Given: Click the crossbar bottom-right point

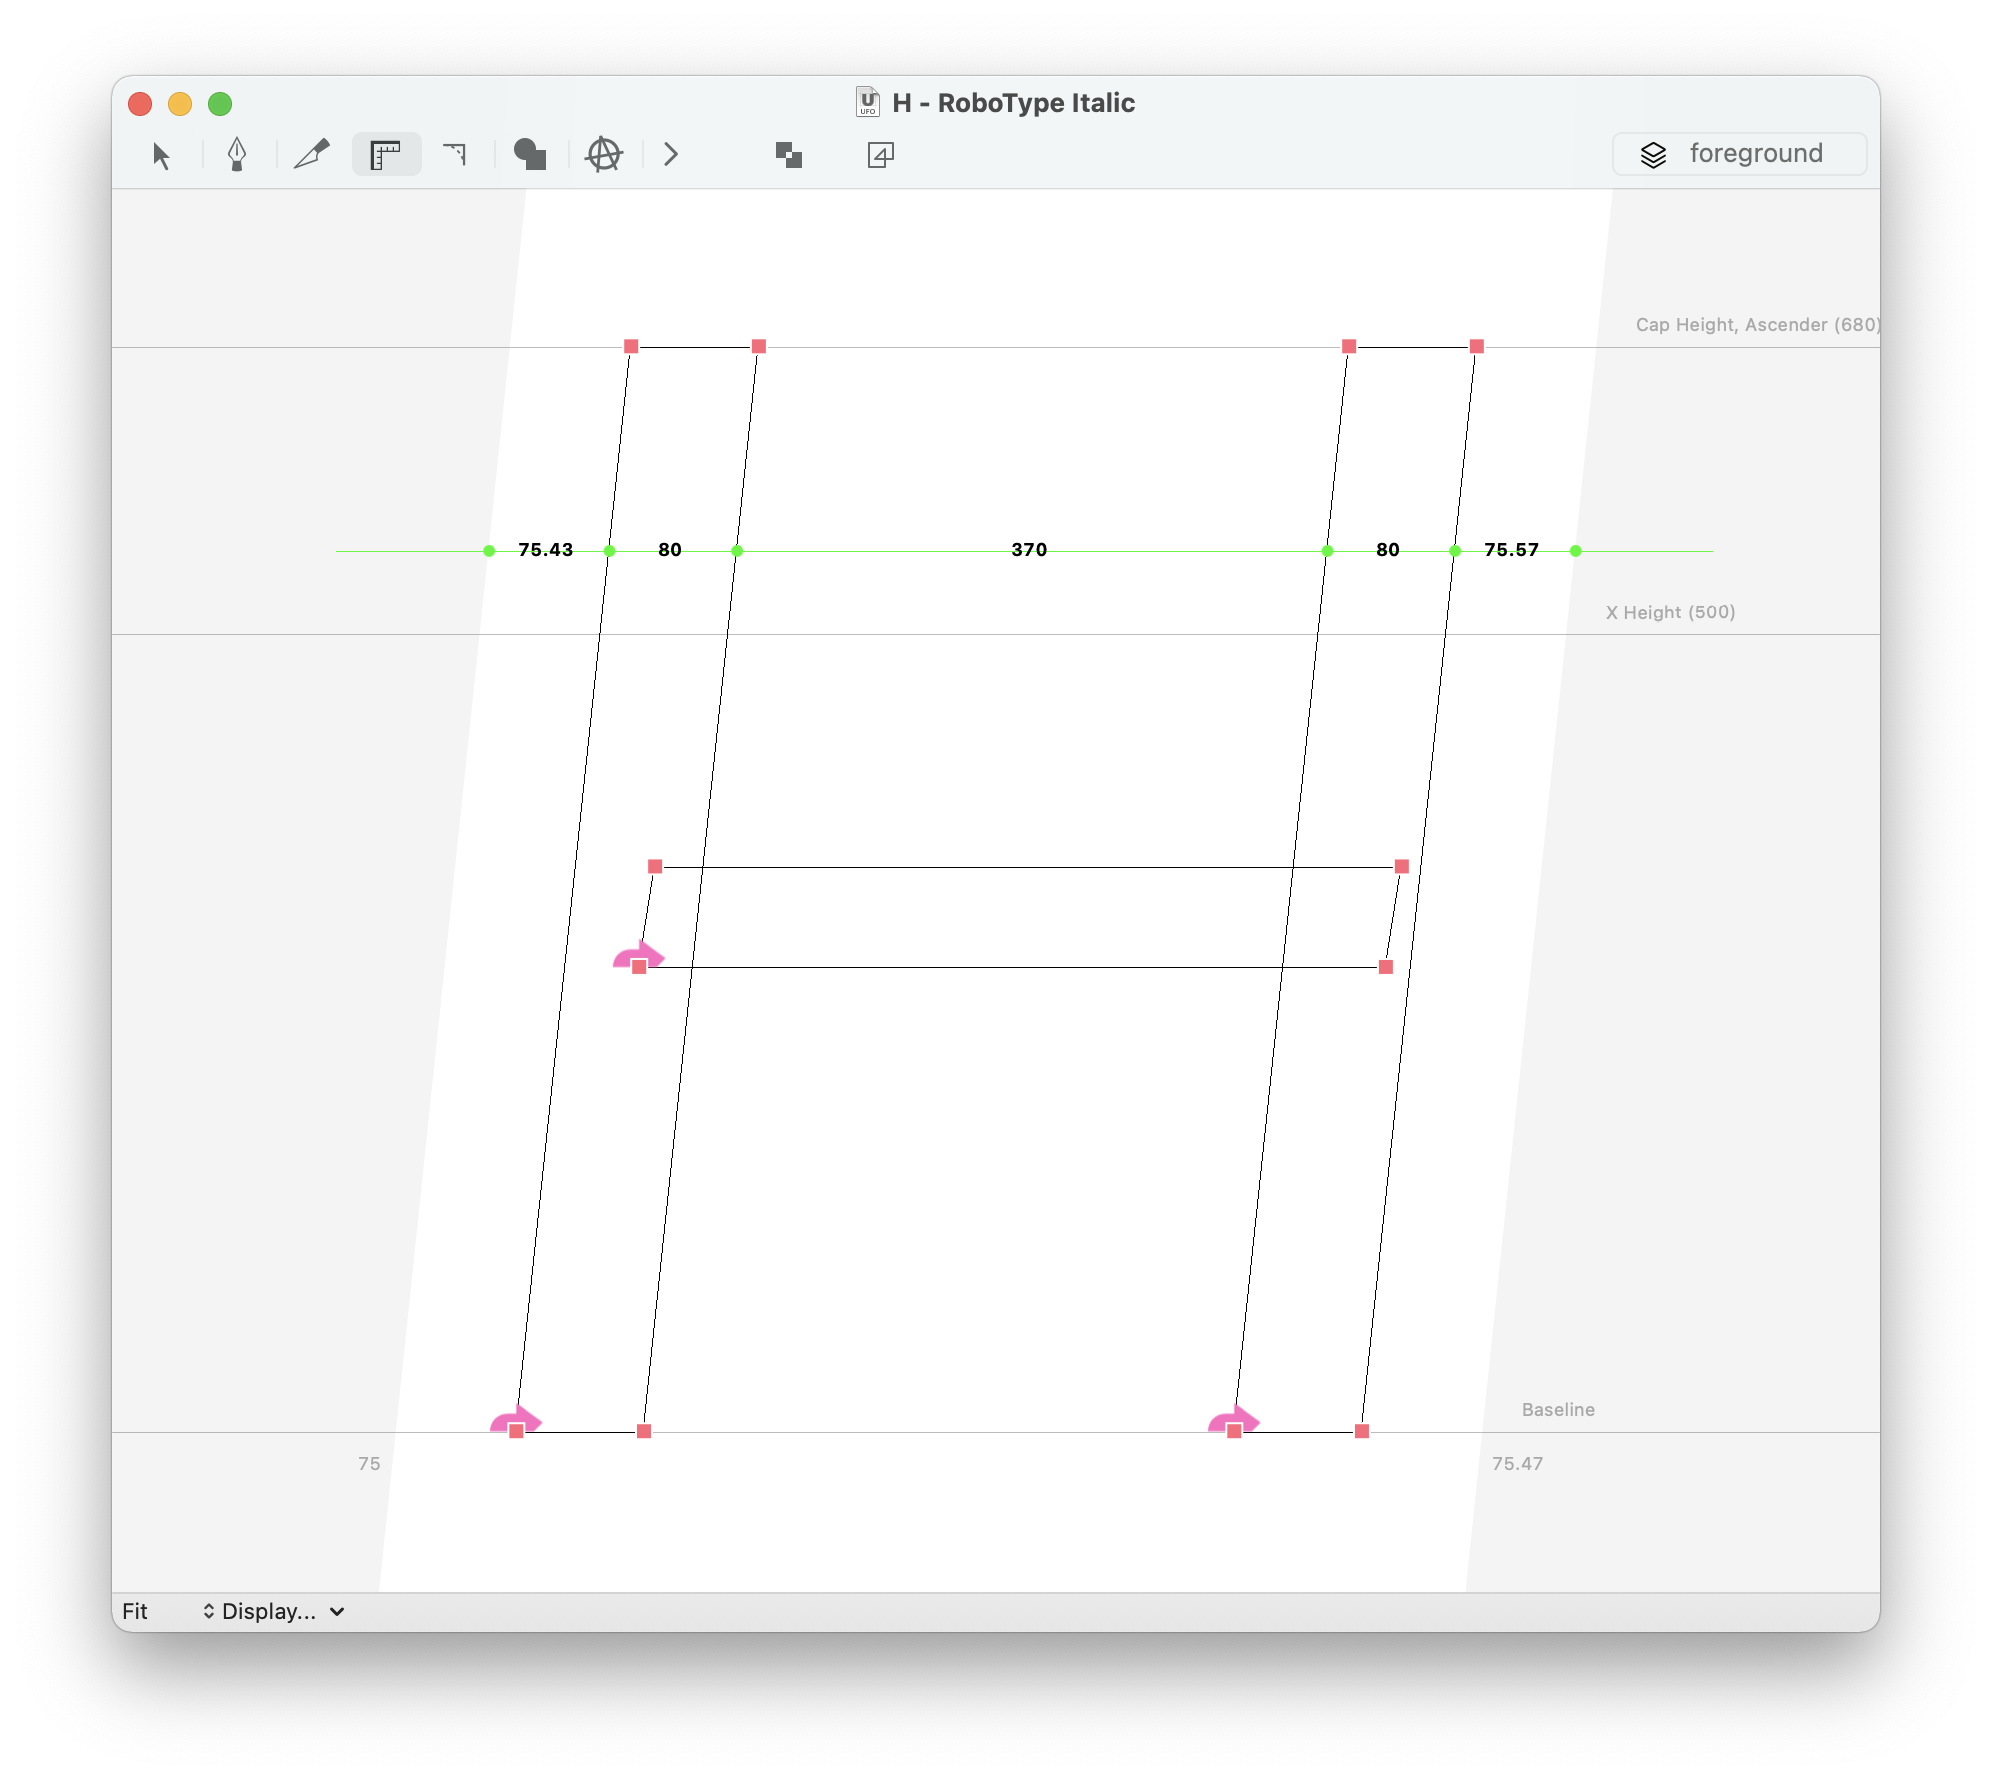Looking at the screenshot, I should tap(1386, 967).
